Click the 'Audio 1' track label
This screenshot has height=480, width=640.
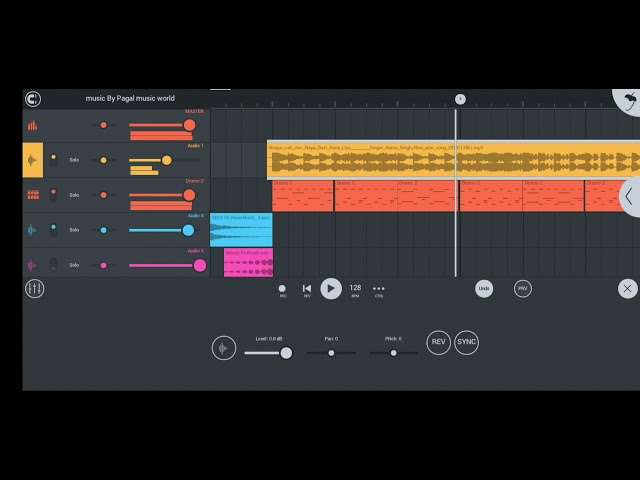[196, 145]
